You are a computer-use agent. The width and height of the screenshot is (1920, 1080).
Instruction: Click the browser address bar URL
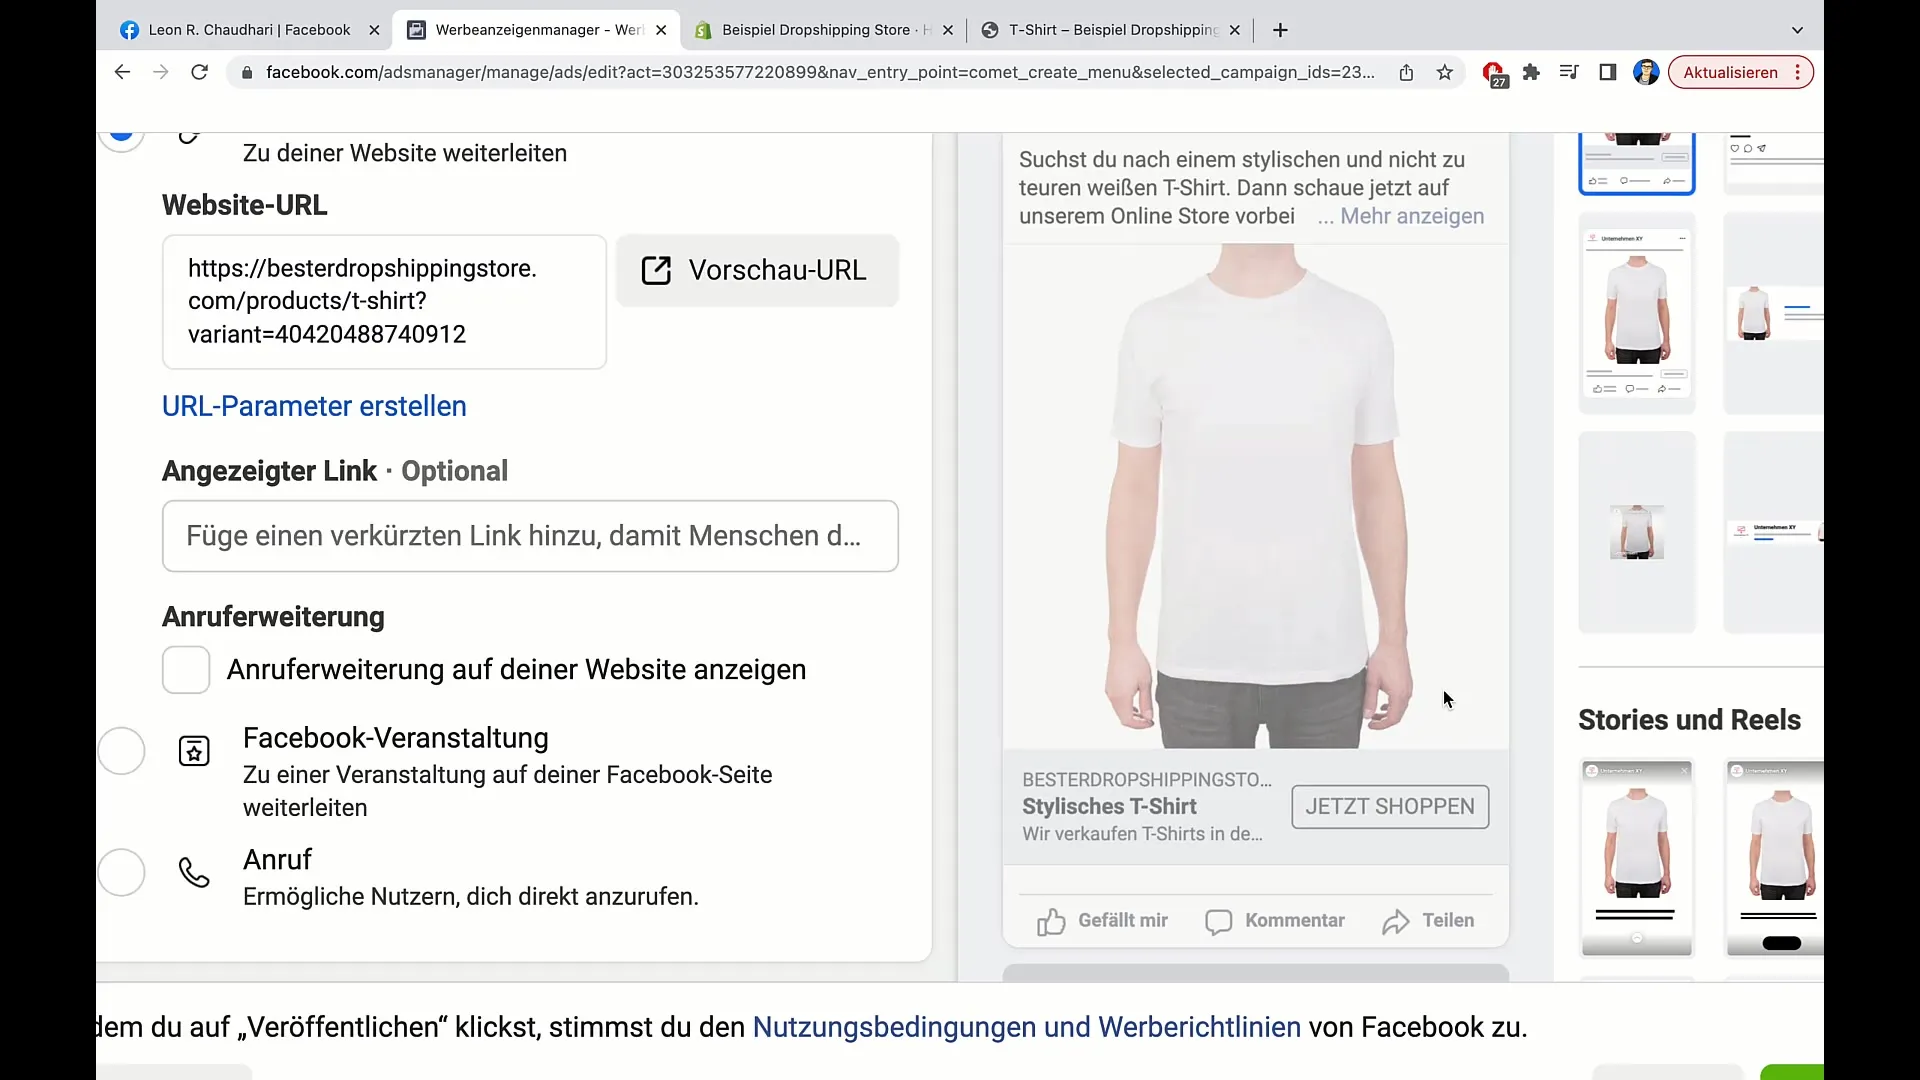tap(820, 72)
